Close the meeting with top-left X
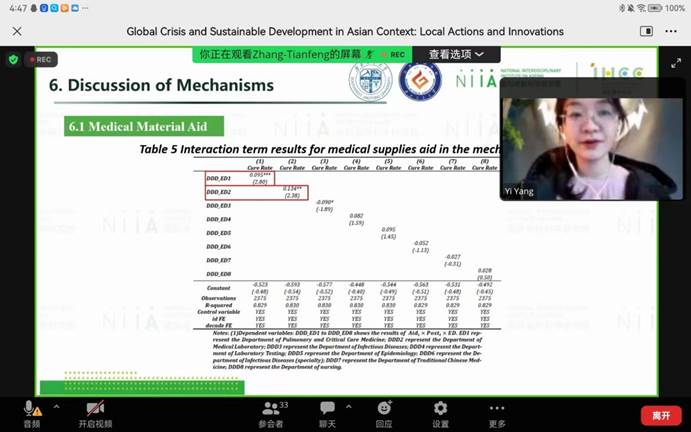The width and height of the screenshot is (691, 432). coord(17,32)
